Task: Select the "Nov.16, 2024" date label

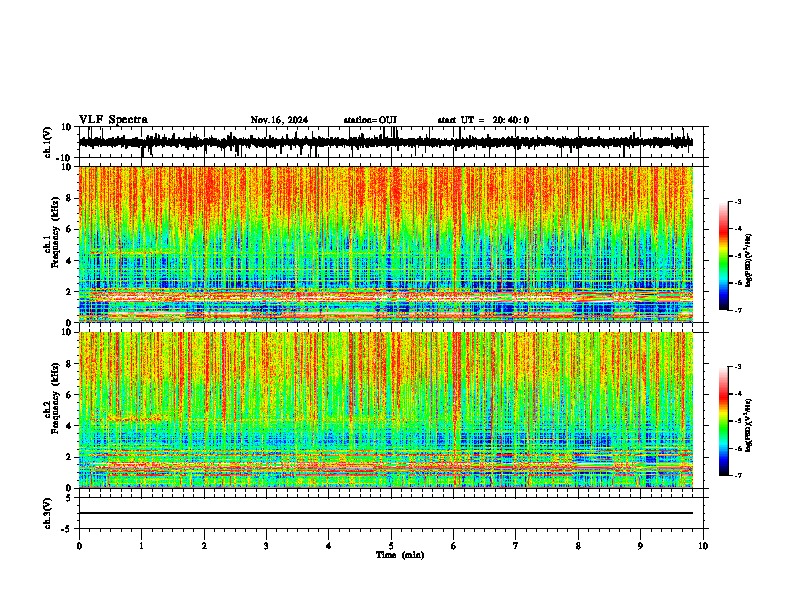Action: pyautogui.click(x=279, y=120)
